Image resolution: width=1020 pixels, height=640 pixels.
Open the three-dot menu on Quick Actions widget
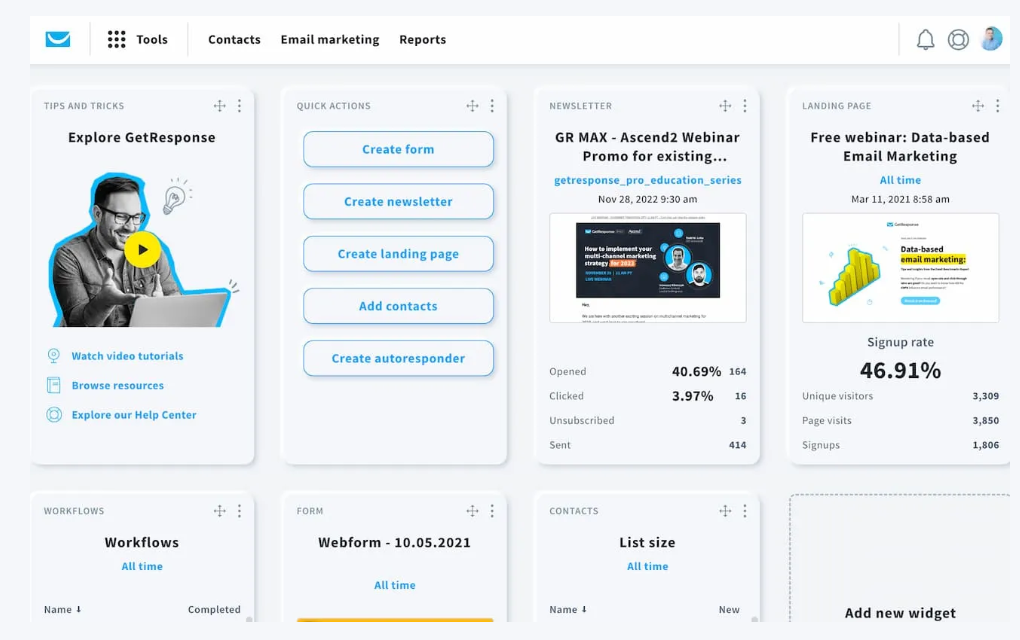(492, 106)
